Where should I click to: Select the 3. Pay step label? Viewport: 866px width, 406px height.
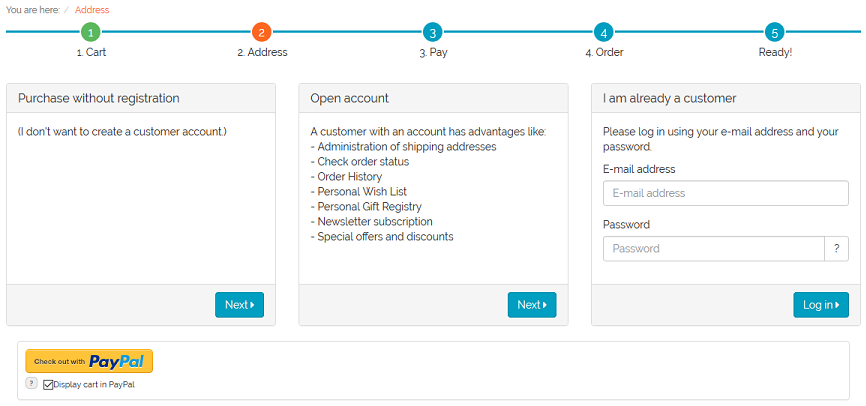433,52
